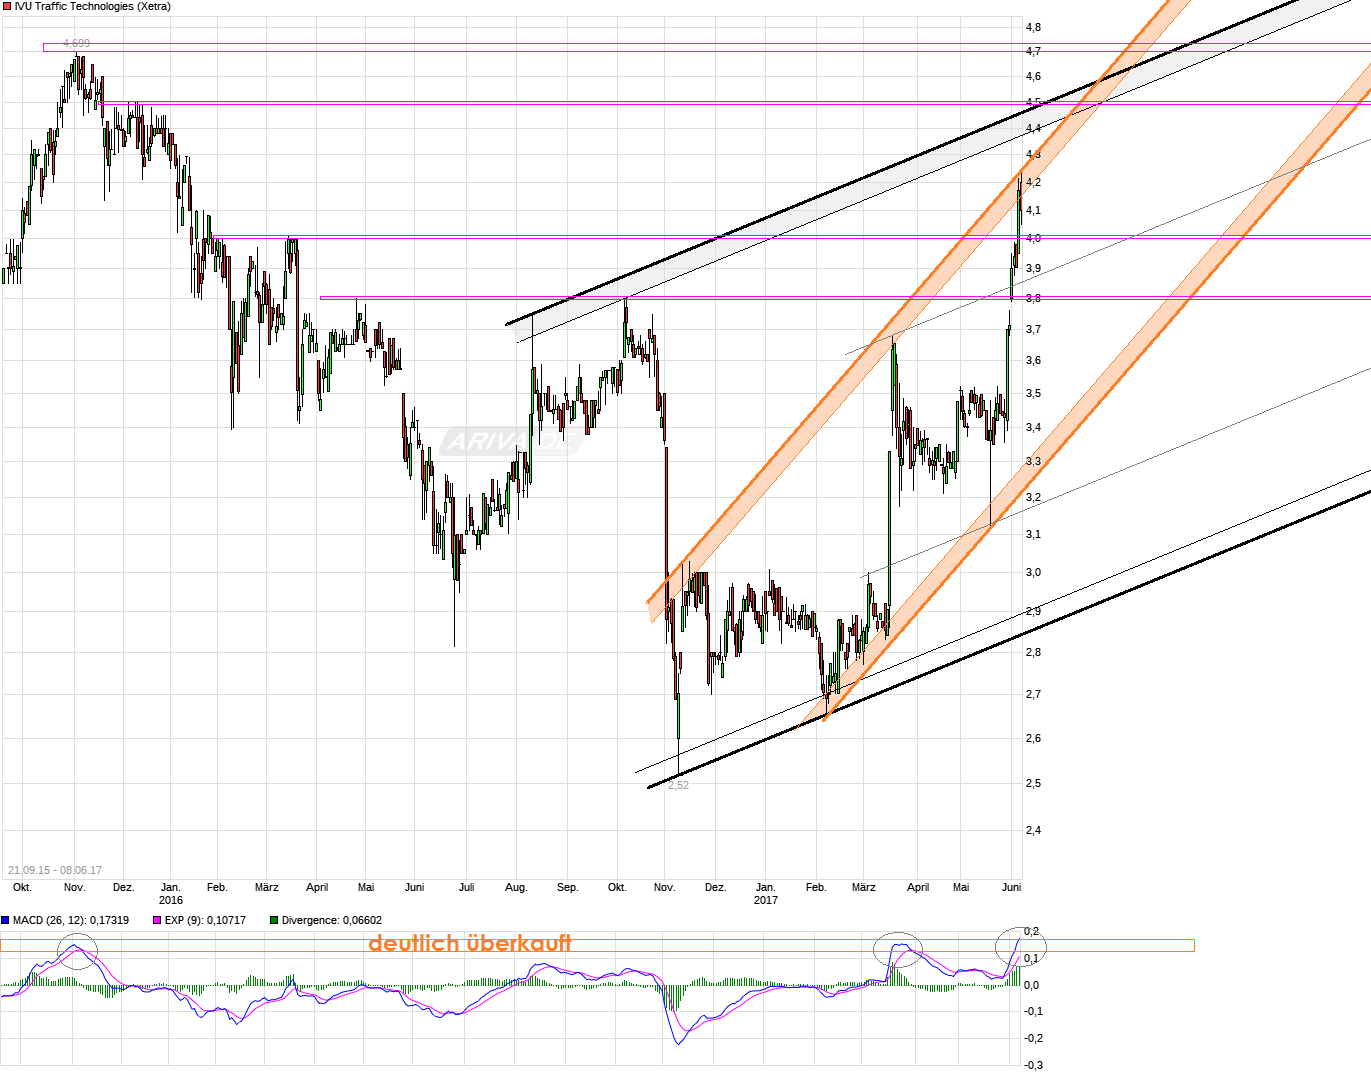
Task: Click the 4,8 price axis value
Action: [1033, 27]
